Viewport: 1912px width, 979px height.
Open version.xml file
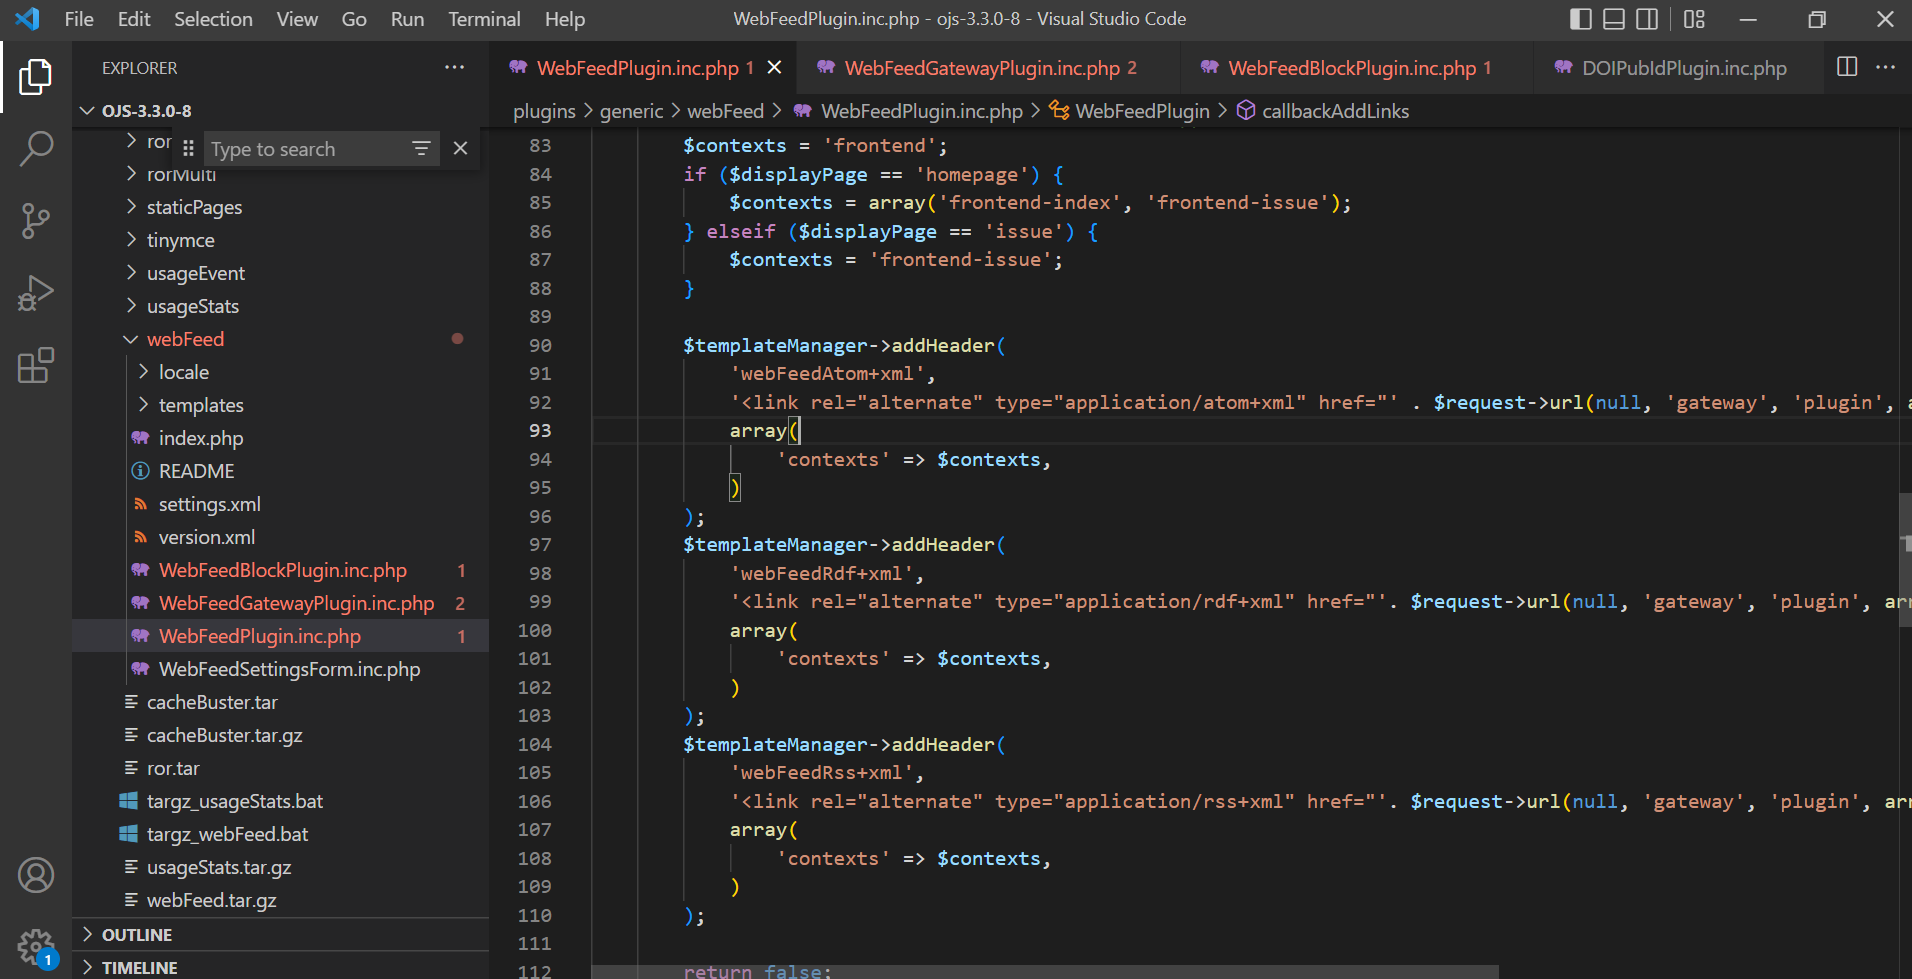pos(280,537)
